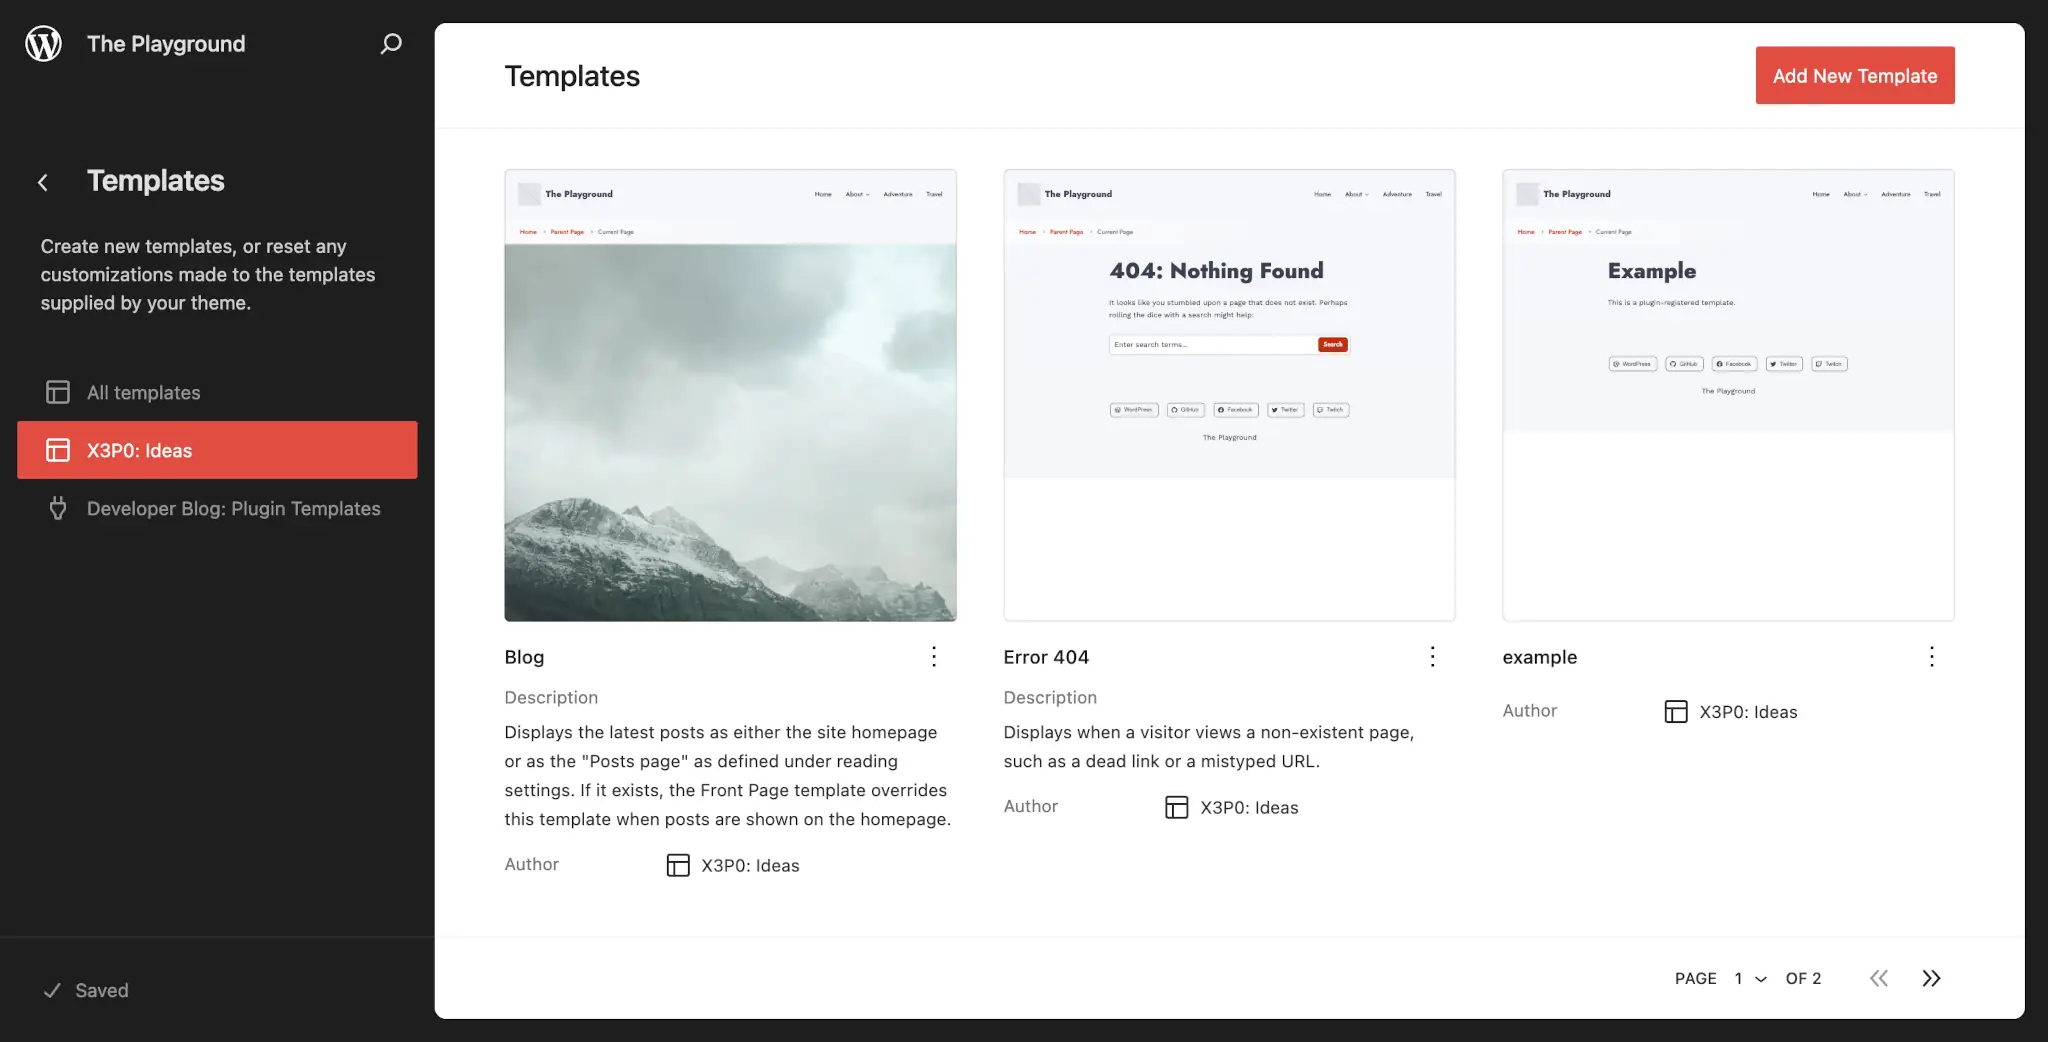Click the WordPress logo icon

click(43, 44)
